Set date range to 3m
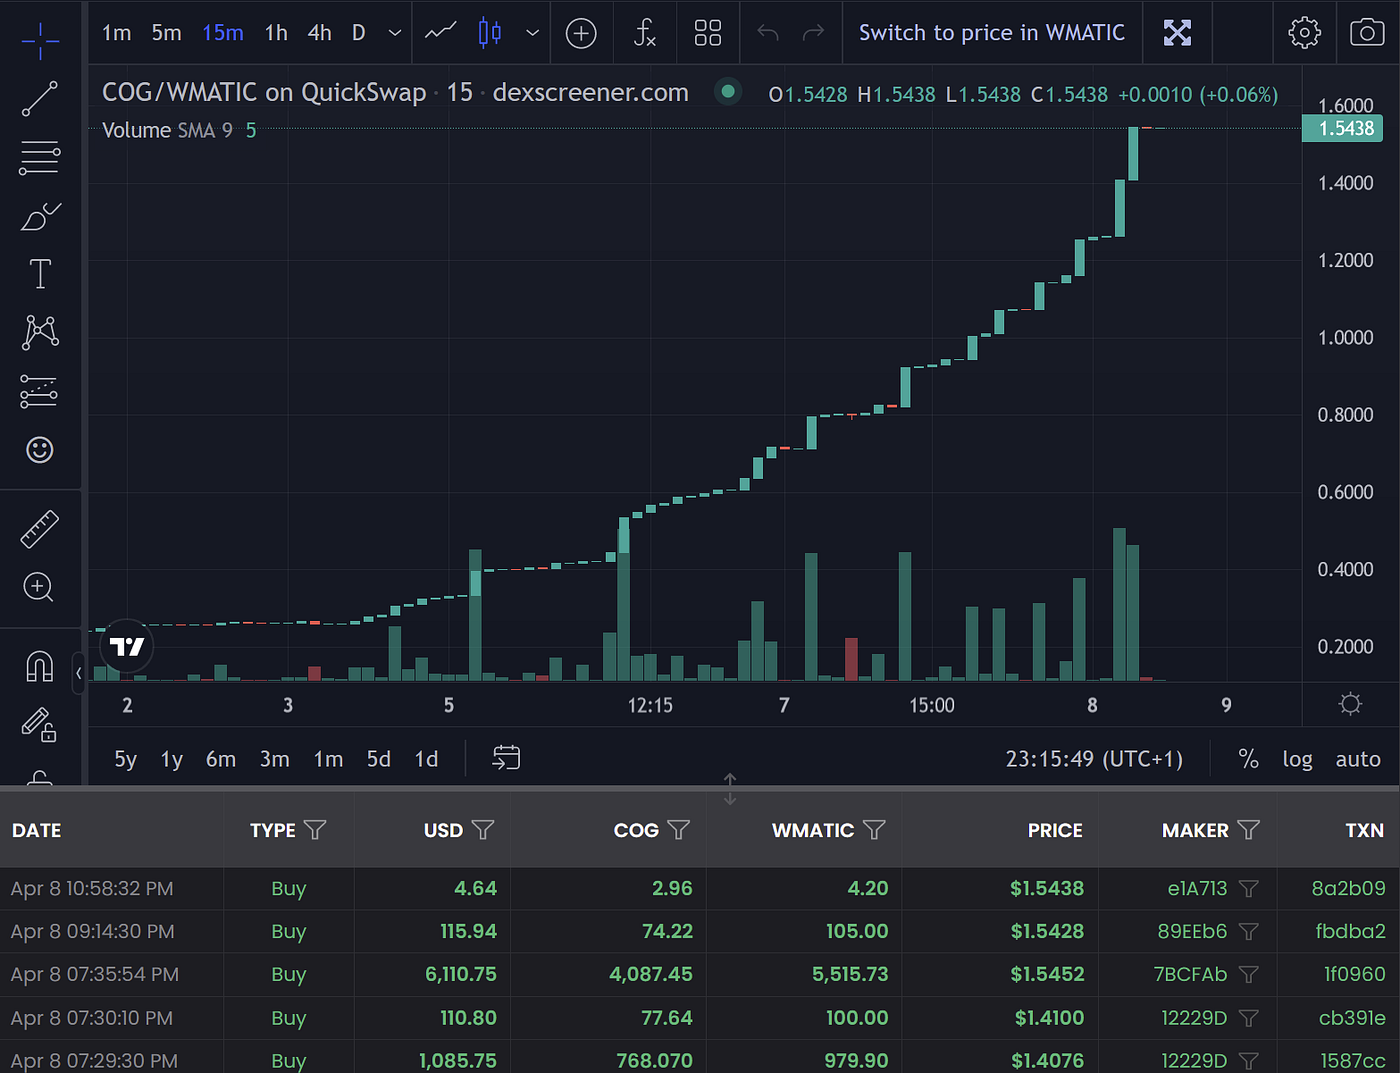This screenshot has width=1400, height=1073. pos(275,759)
